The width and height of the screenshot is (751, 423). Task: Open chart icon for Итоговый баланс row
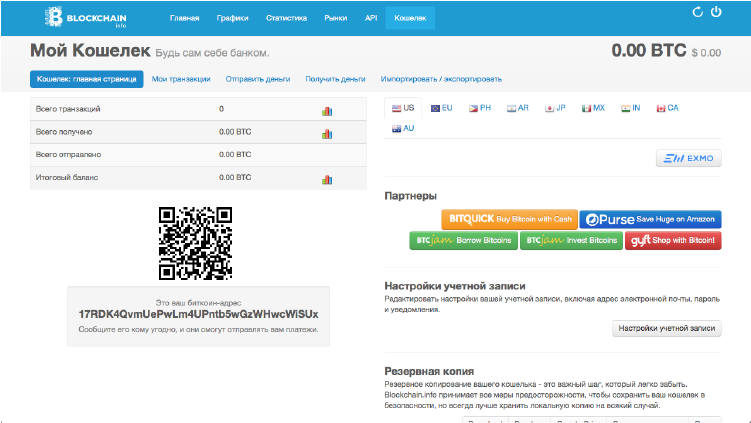[x=327, y=180]
